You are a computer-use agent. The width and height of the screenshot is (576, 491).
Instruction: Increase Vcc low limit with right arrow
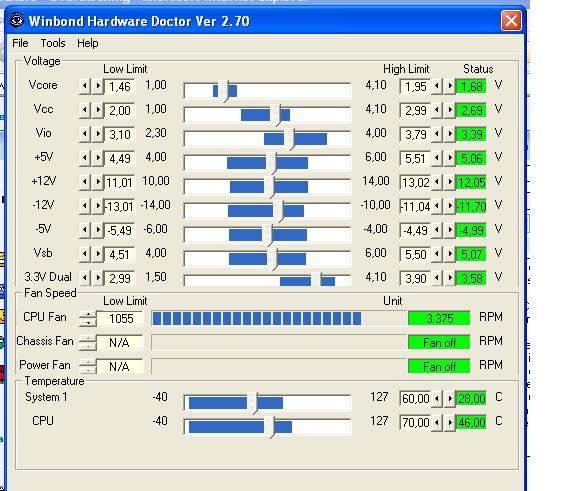[98, 110]
